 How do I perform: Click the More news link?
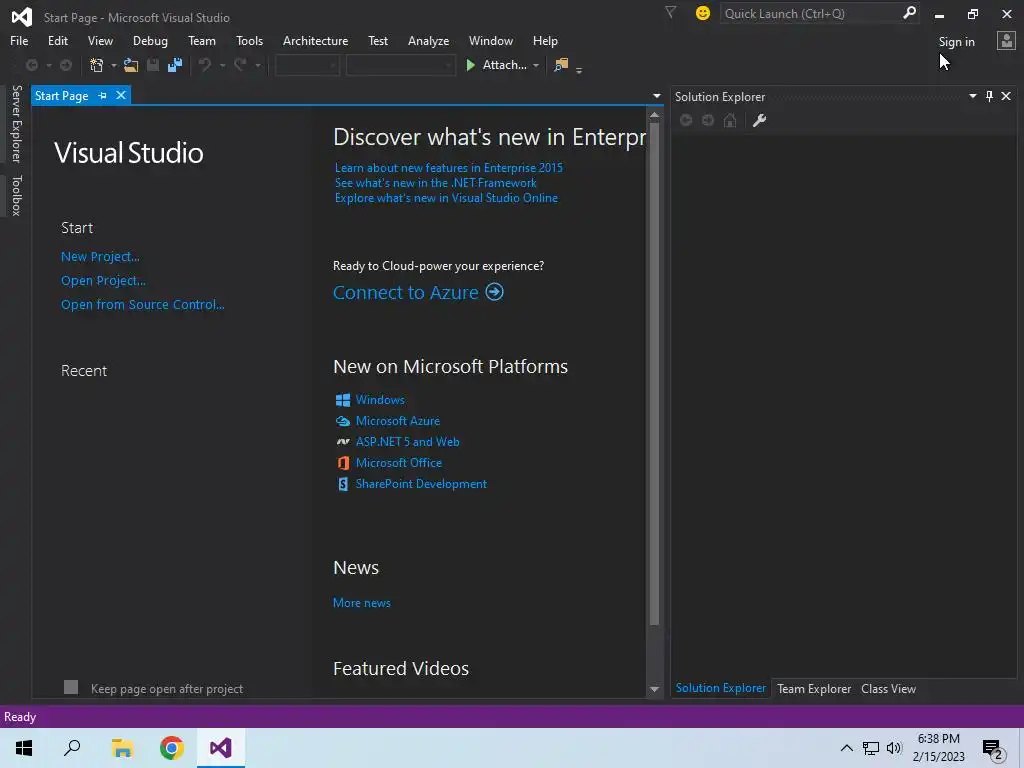pos(362,603)
